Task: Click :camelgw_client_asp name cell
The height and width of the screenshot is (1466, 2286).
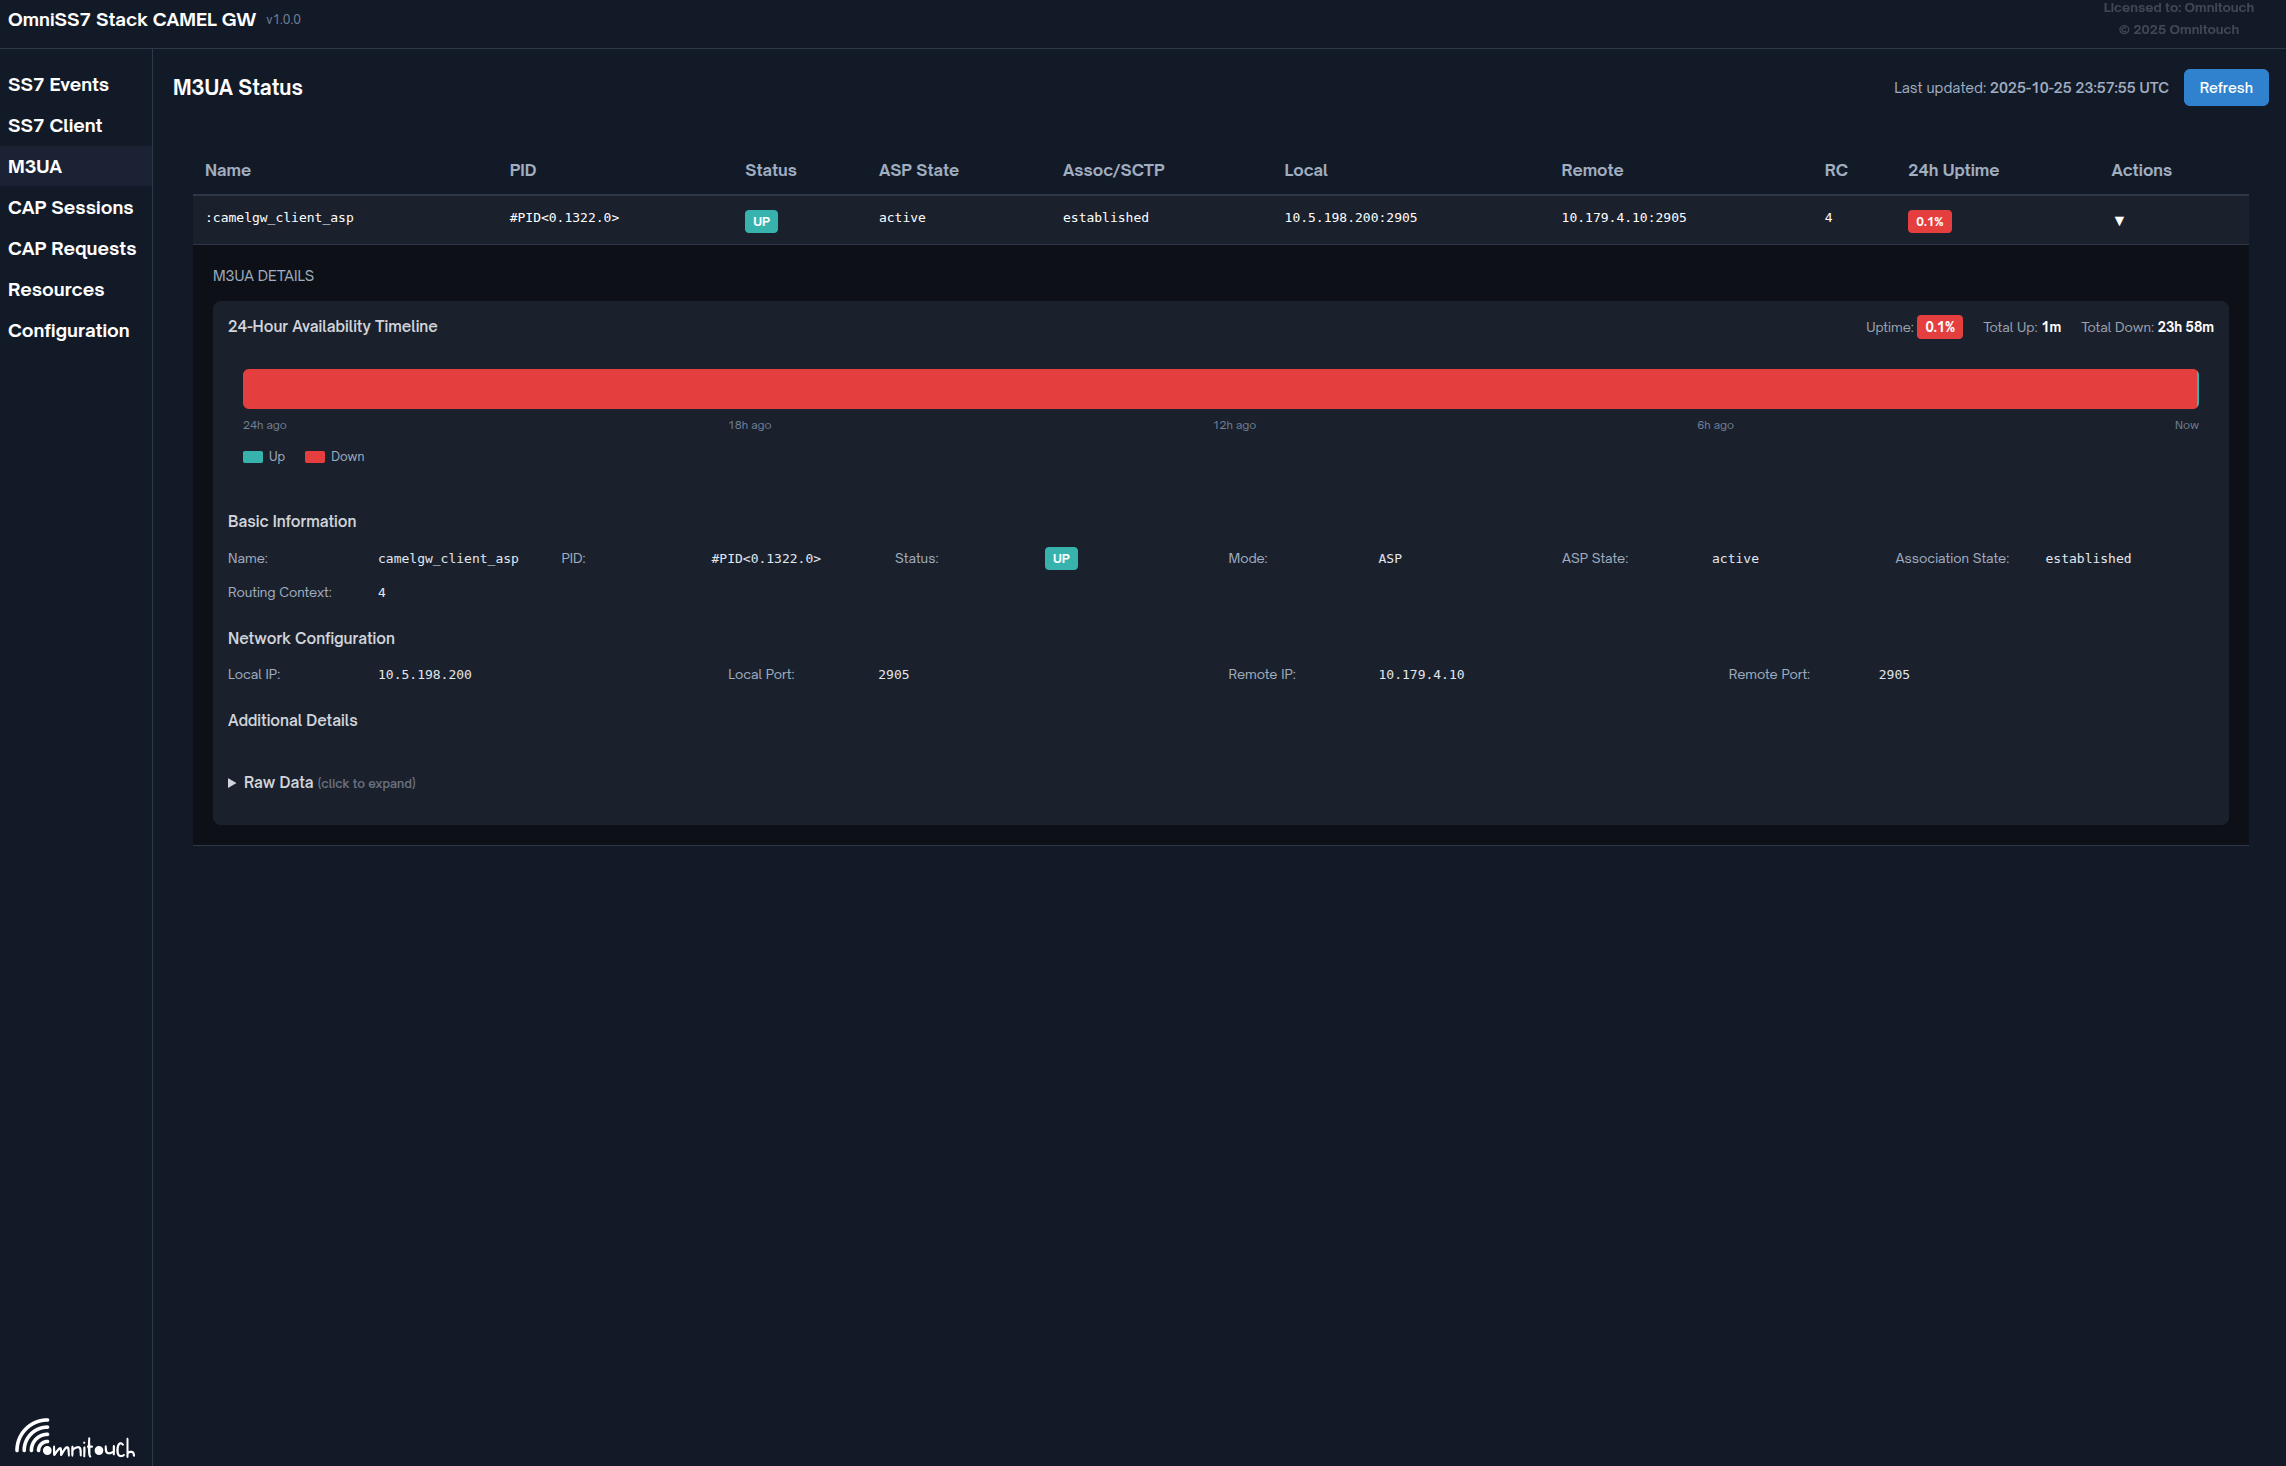Action: click(279, 218)
